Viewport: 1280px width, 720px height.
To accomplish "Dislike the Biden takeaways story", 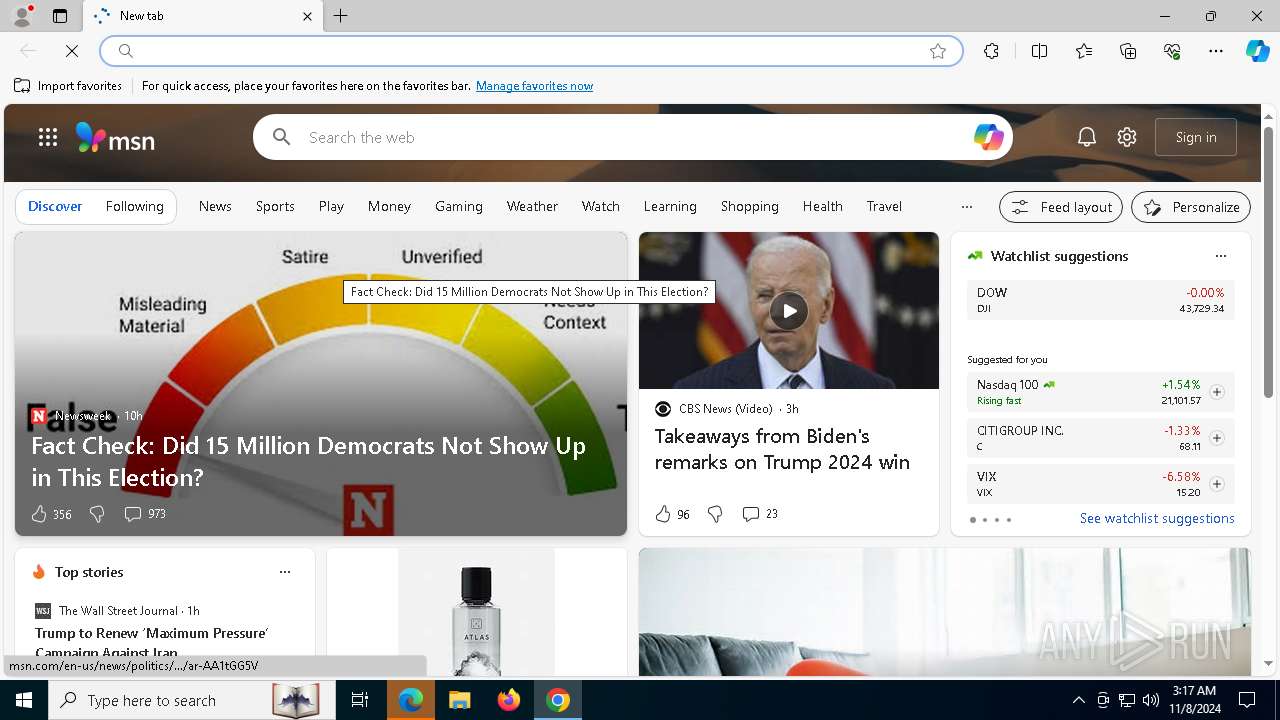I will (715, 514).
